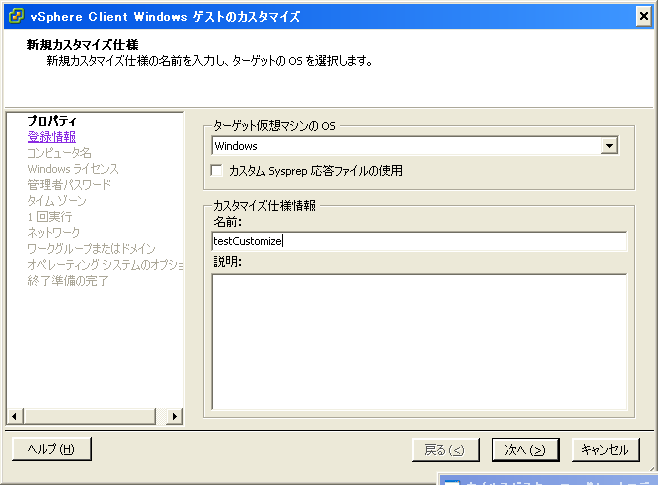Click the 管理者パスワード step

(69, 185)
